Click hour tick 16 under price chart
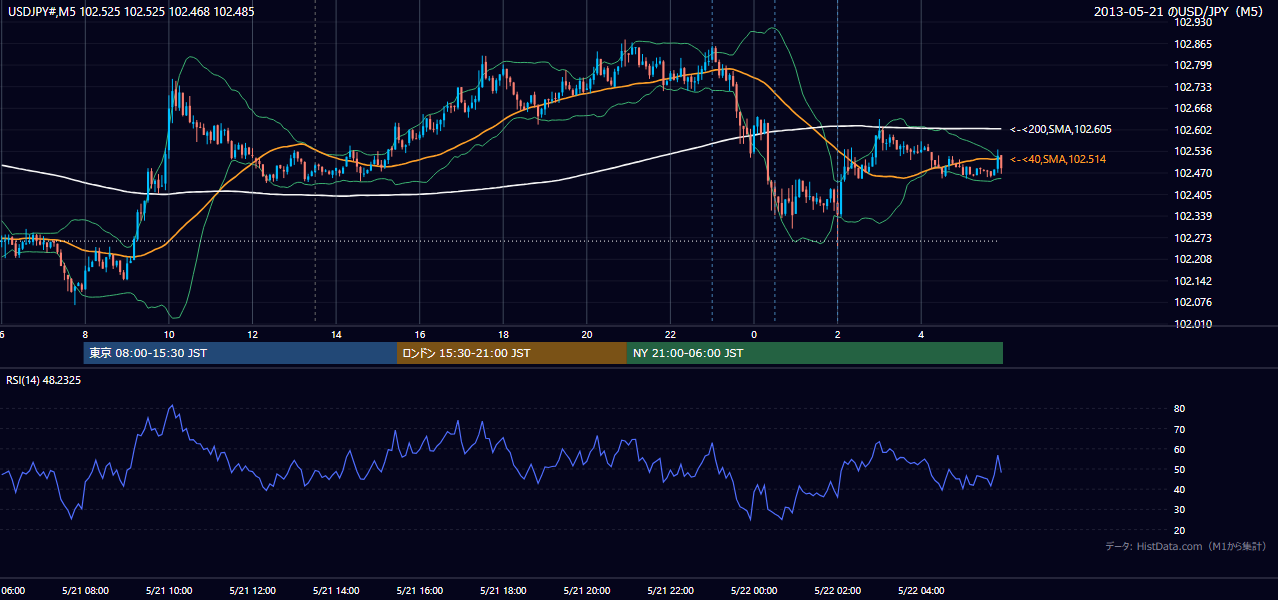This screenshot has width=1278, height=600. (x=420, y=334)
